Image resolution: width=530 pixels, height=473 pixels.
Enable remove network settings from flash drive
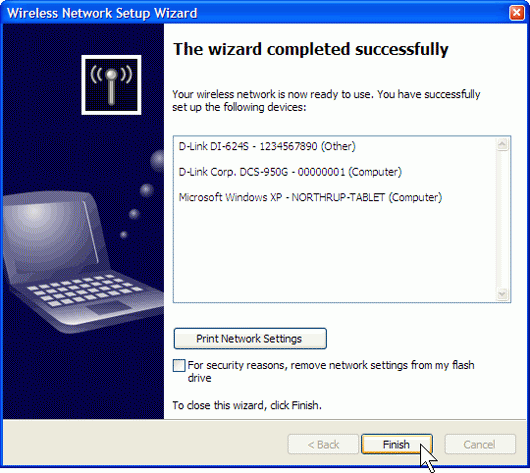point(179,365)
